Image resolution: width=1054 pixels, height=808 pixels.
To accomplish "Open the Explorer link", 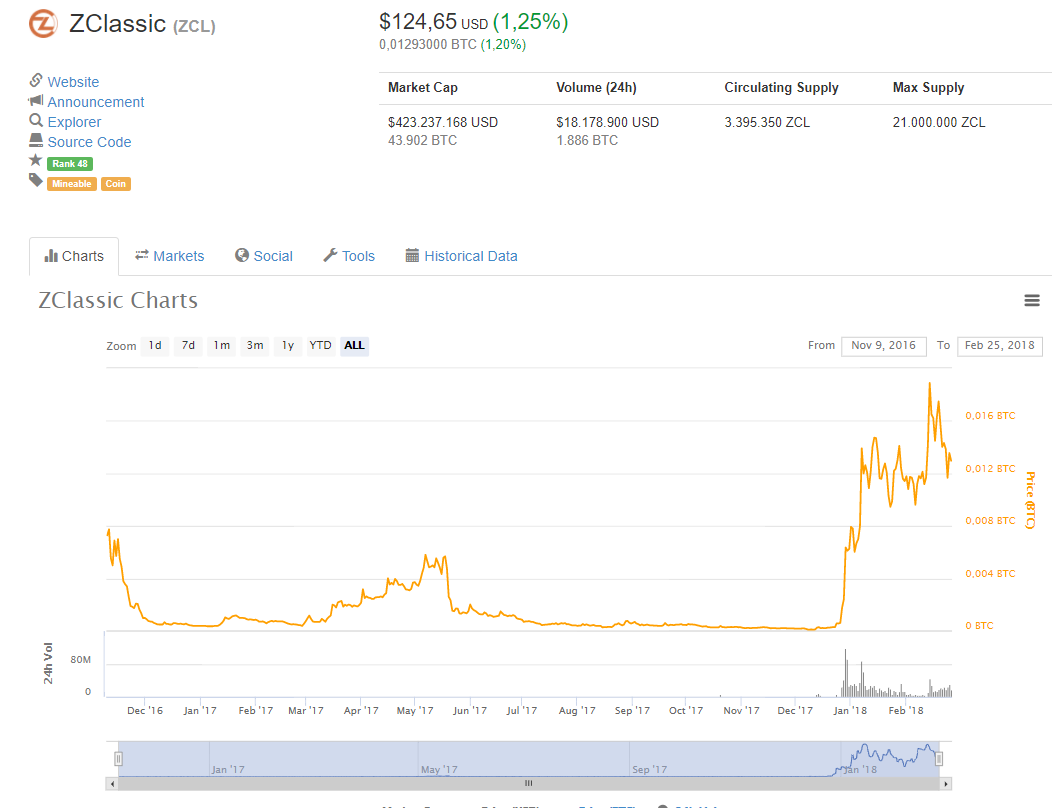I will (75, 122).
